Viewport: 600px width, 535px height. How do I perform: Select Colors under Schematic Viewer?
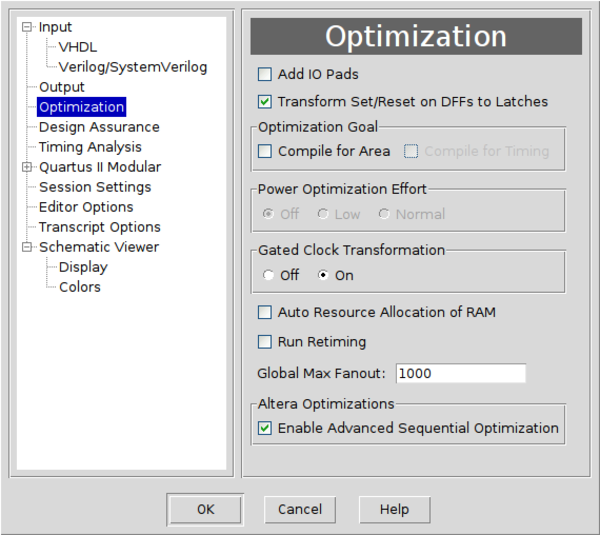(x=79, y=287)
